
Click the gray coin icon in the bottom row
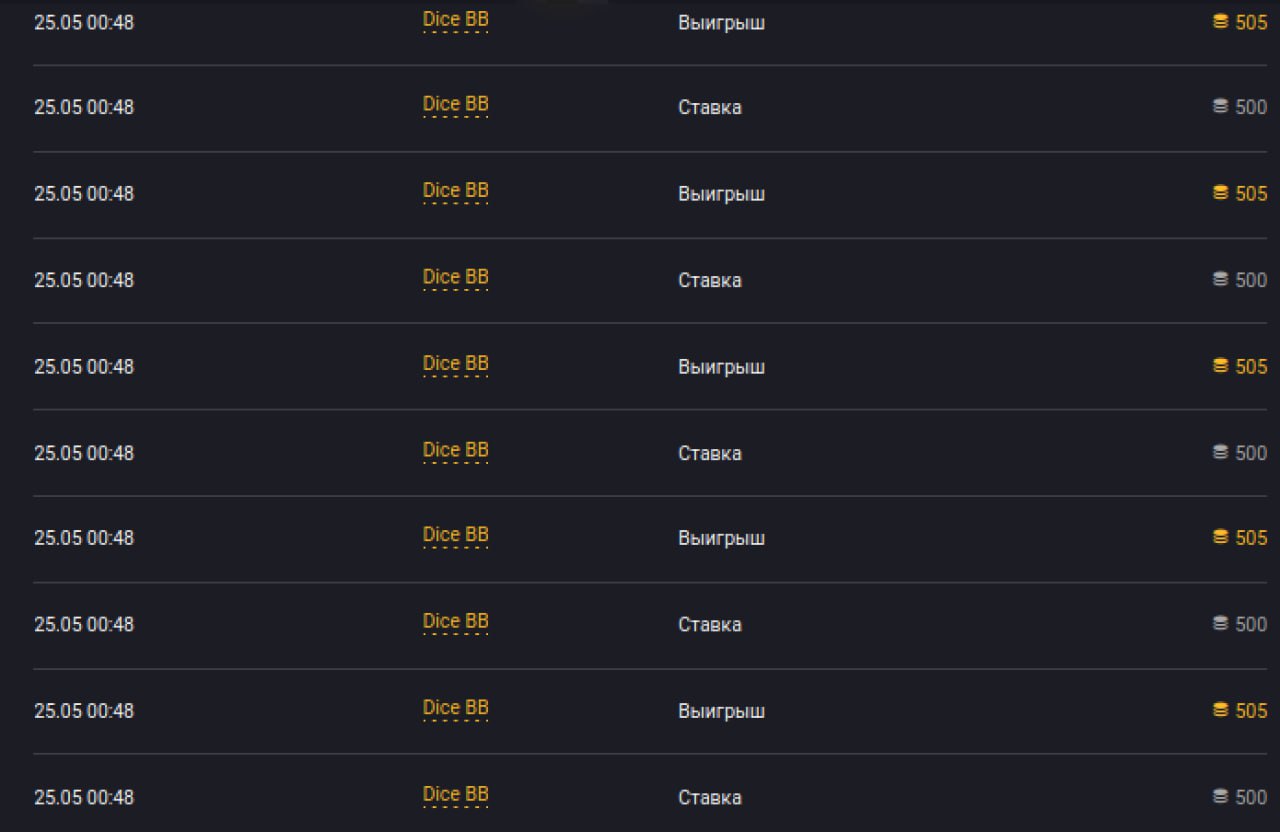pyautogui.click(x=1221, y=796)
